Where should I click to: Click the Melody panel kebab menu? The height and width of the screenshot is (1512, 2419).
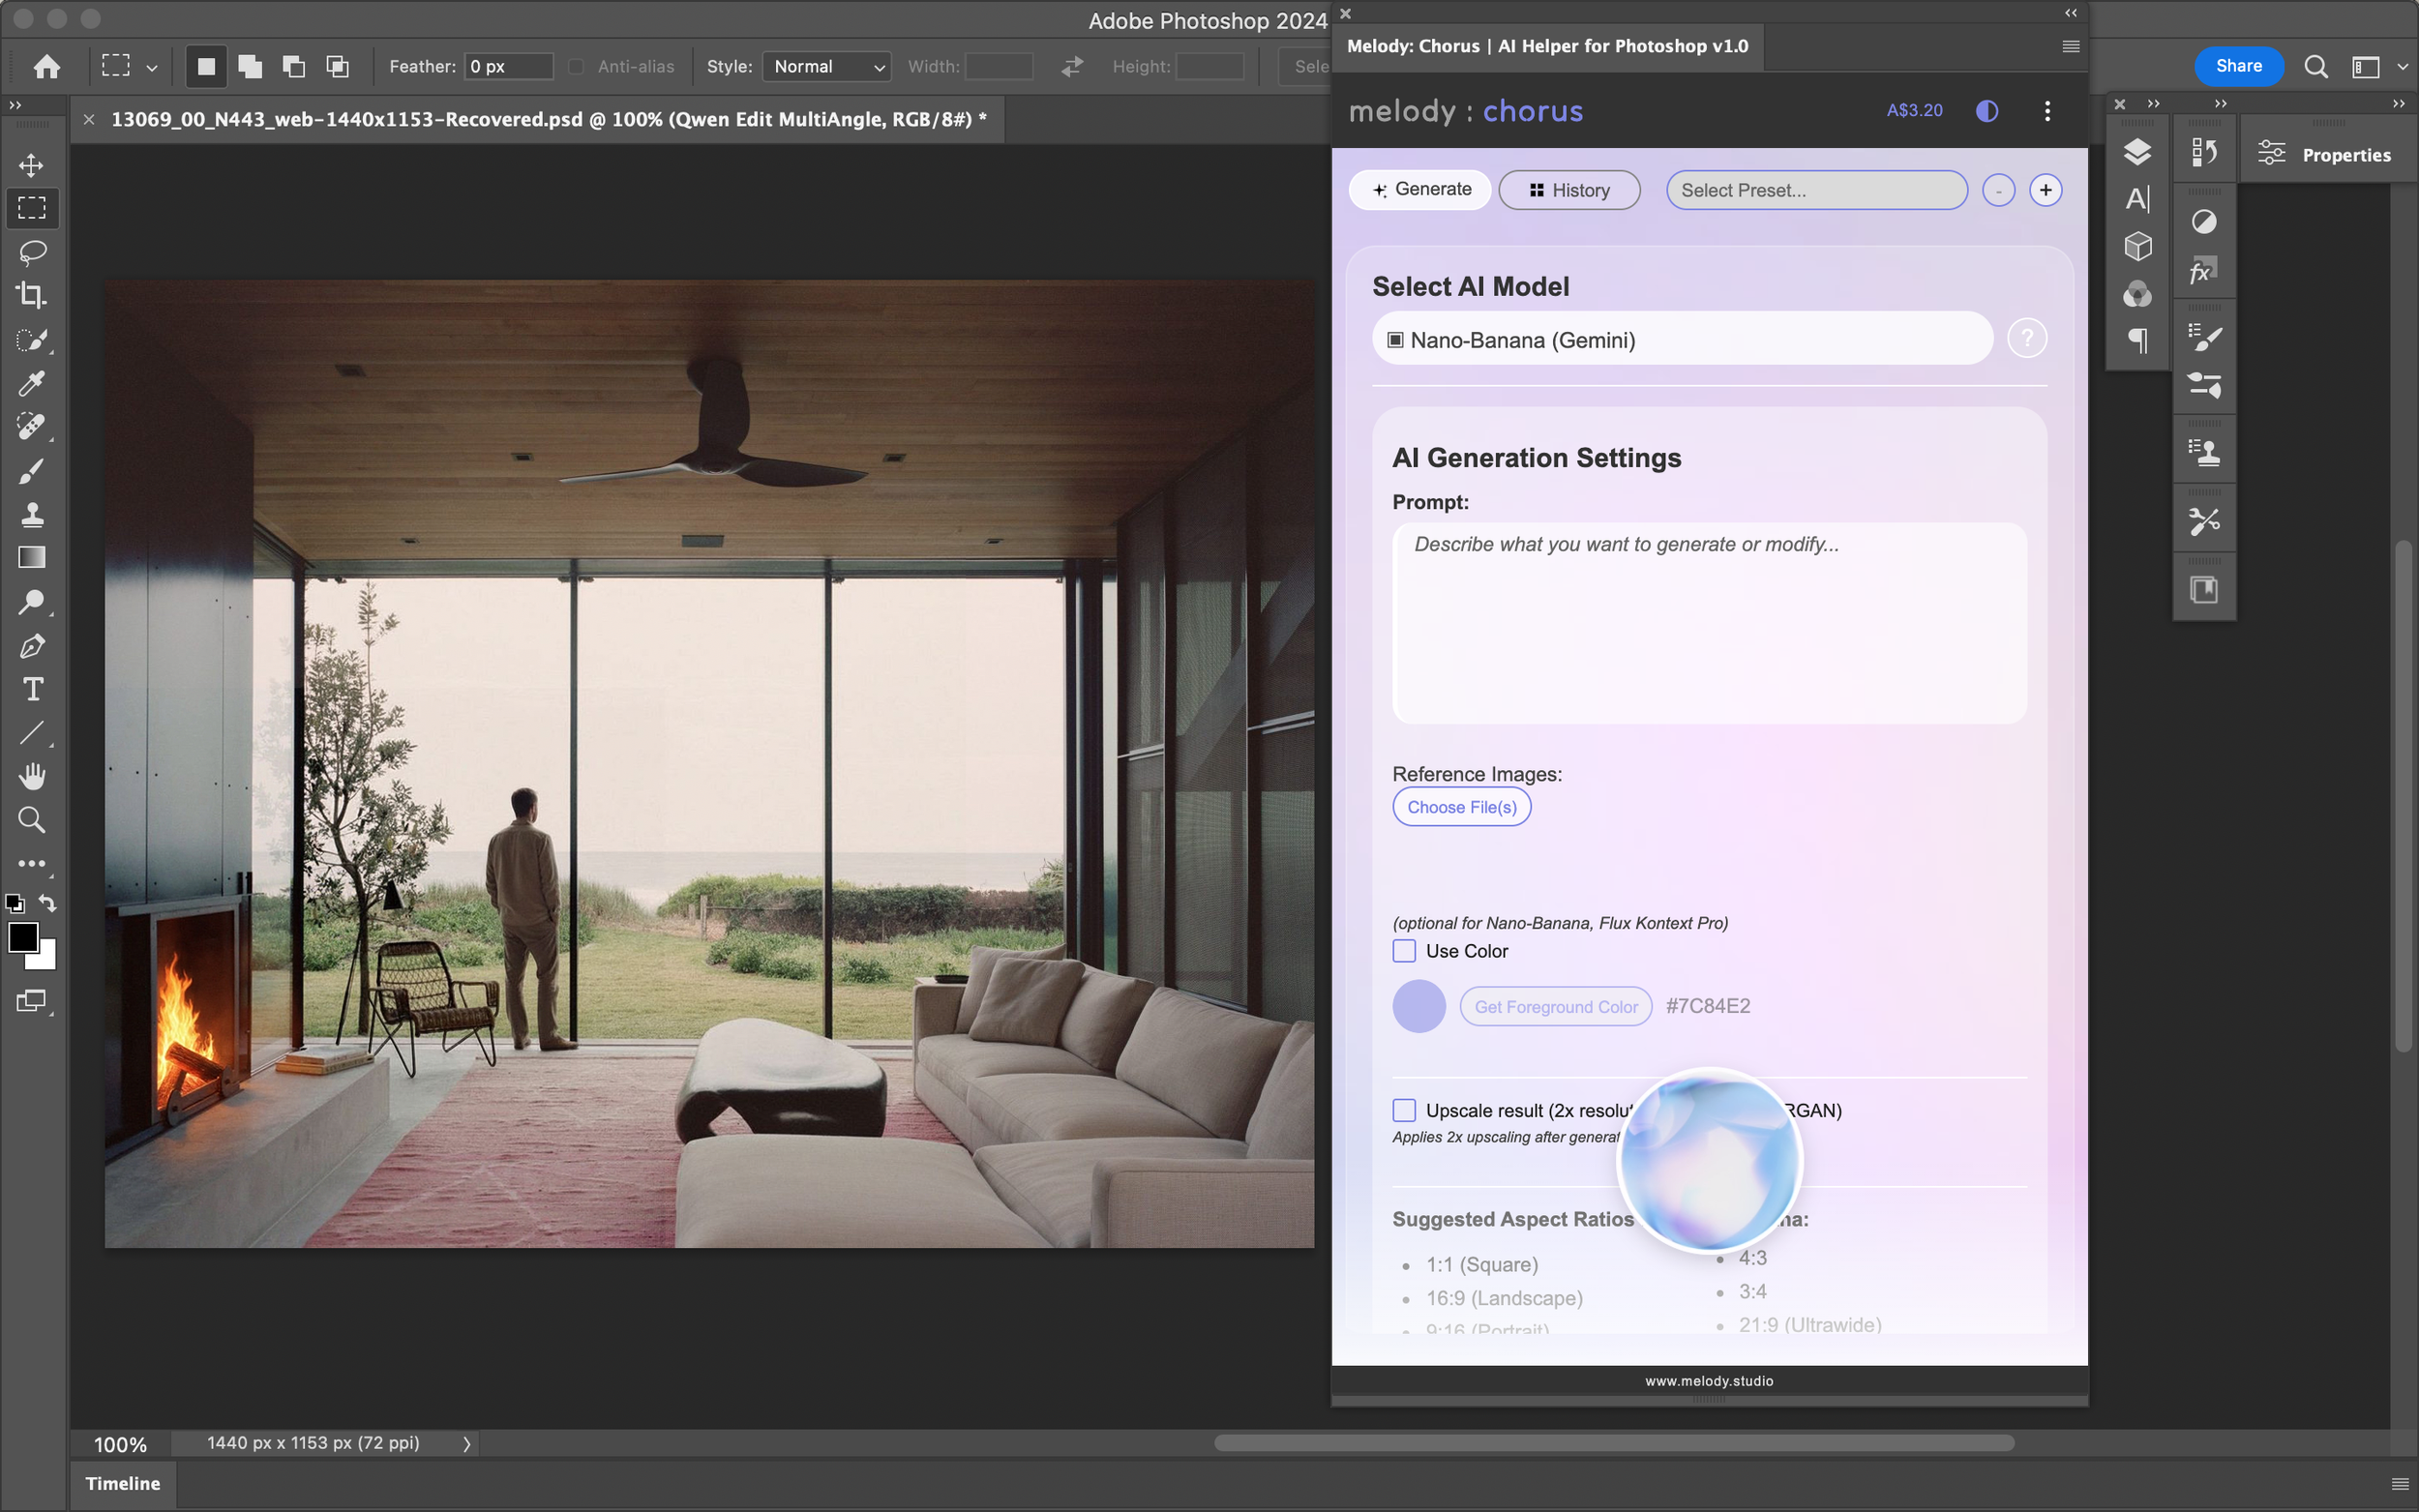click(x=2047, y=111)
